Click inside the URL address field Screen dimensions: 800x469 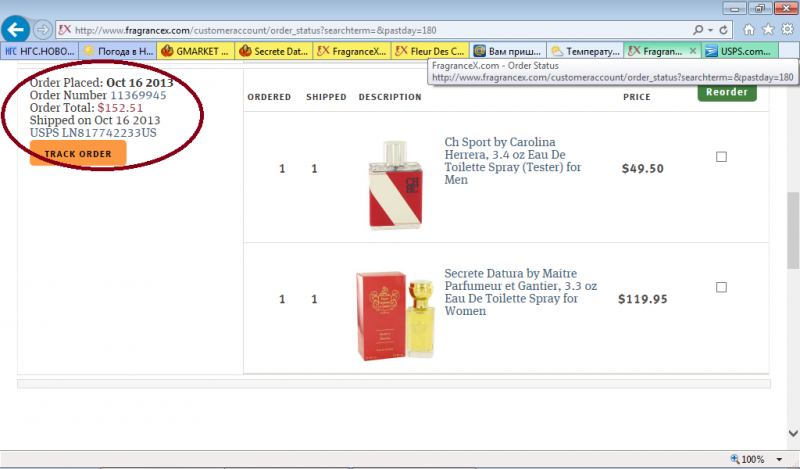tap(380, 30)
